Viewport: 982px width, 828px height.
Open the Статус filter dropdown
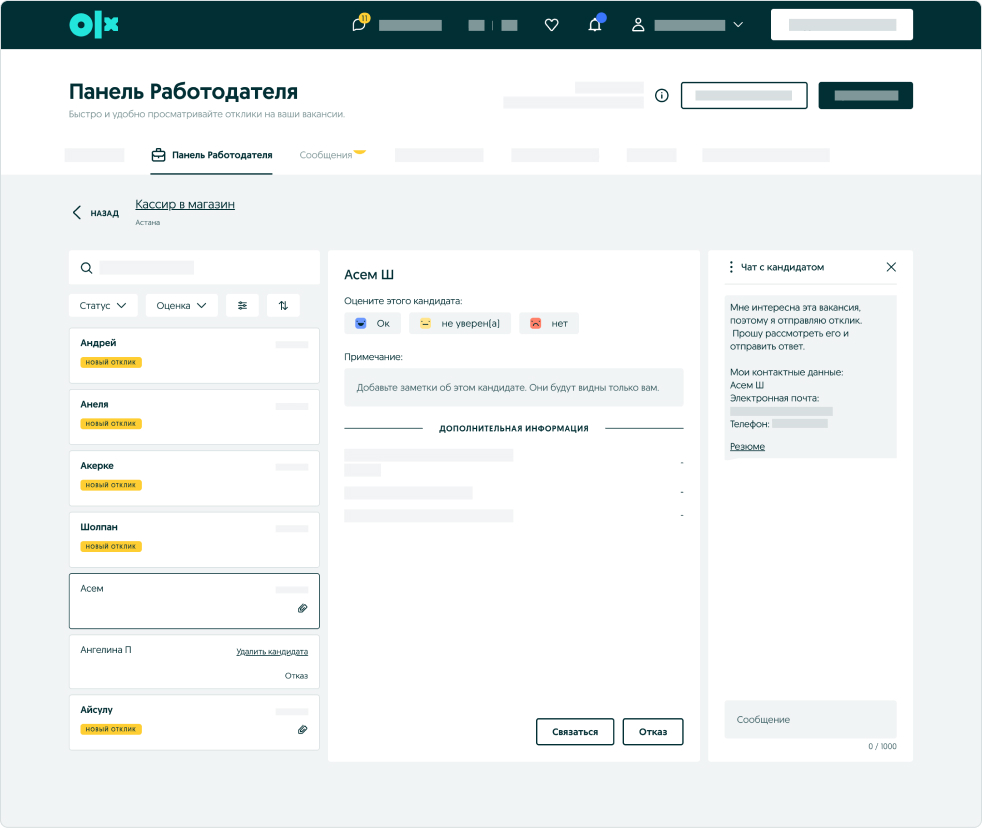[103, 306]
